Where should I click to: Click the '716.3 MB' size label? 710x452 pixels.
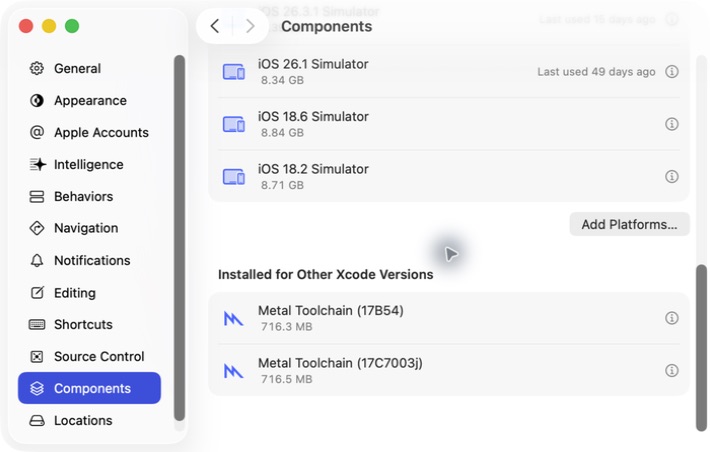(x=287, y=327)
